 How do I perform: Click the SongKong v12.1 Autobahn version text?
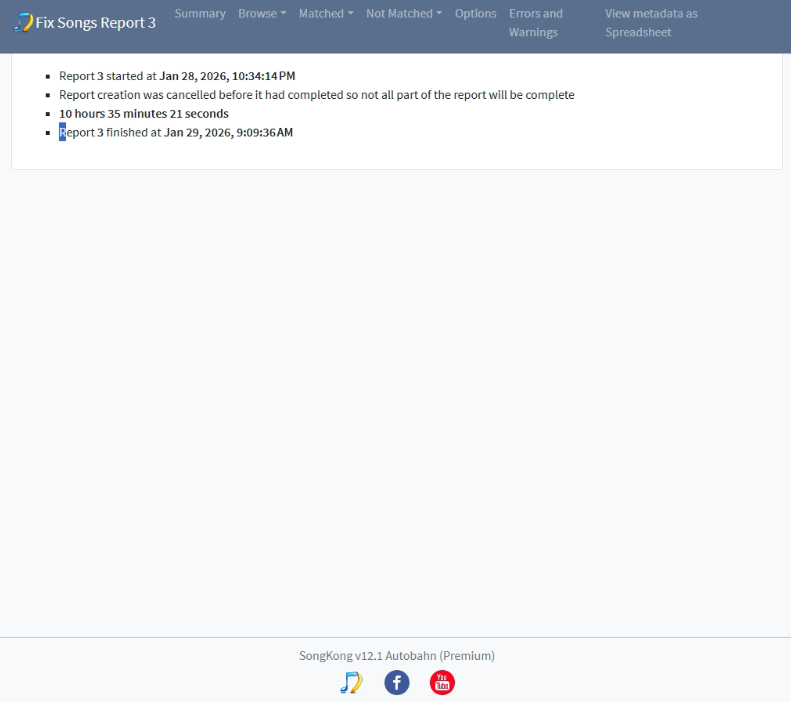point(396,656)
